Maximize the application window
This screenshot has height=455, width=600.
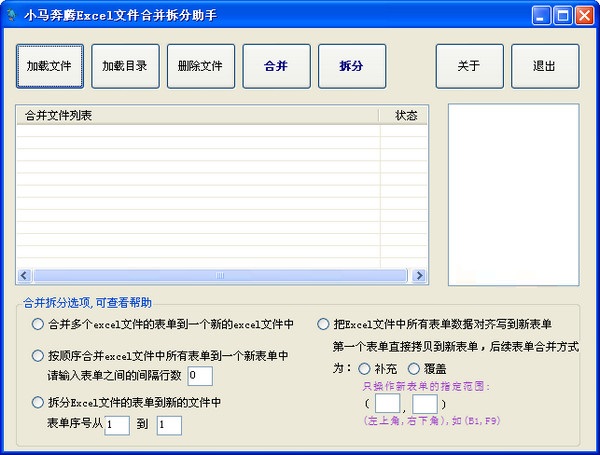pyautogui.click(x=562, y=16)
